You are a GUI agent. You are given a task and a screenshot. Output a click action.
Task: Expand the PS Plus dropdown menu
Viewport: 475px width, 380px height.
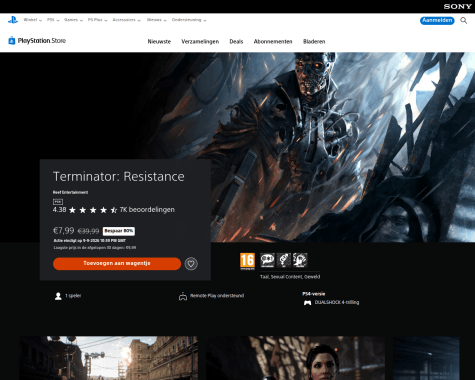97,20
